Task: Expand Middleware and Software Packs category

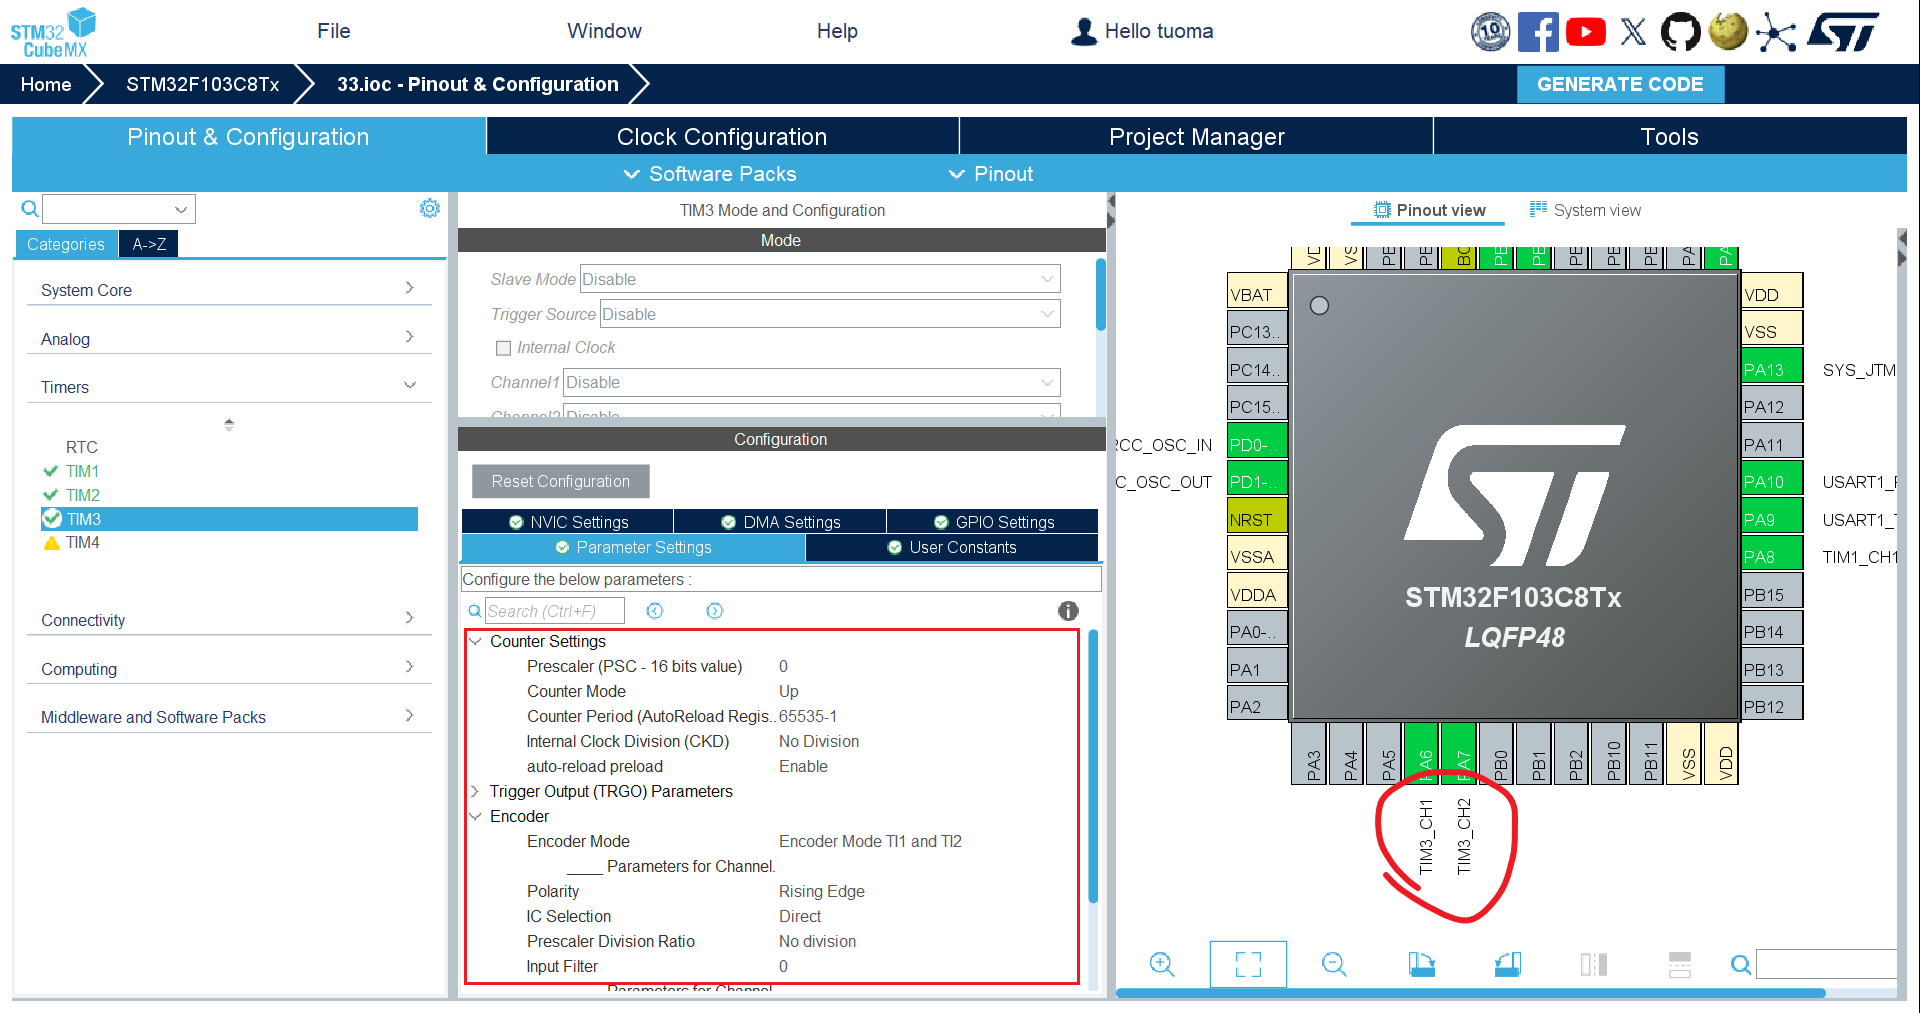Action: (229, 717)
